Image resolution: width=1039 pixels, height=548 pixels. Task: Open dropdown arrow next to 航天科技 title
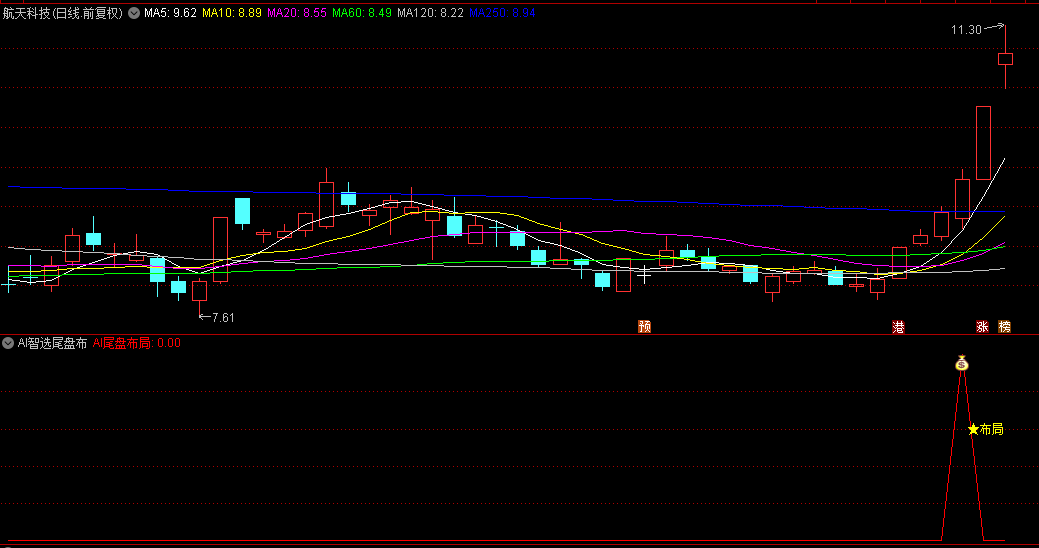134,13
